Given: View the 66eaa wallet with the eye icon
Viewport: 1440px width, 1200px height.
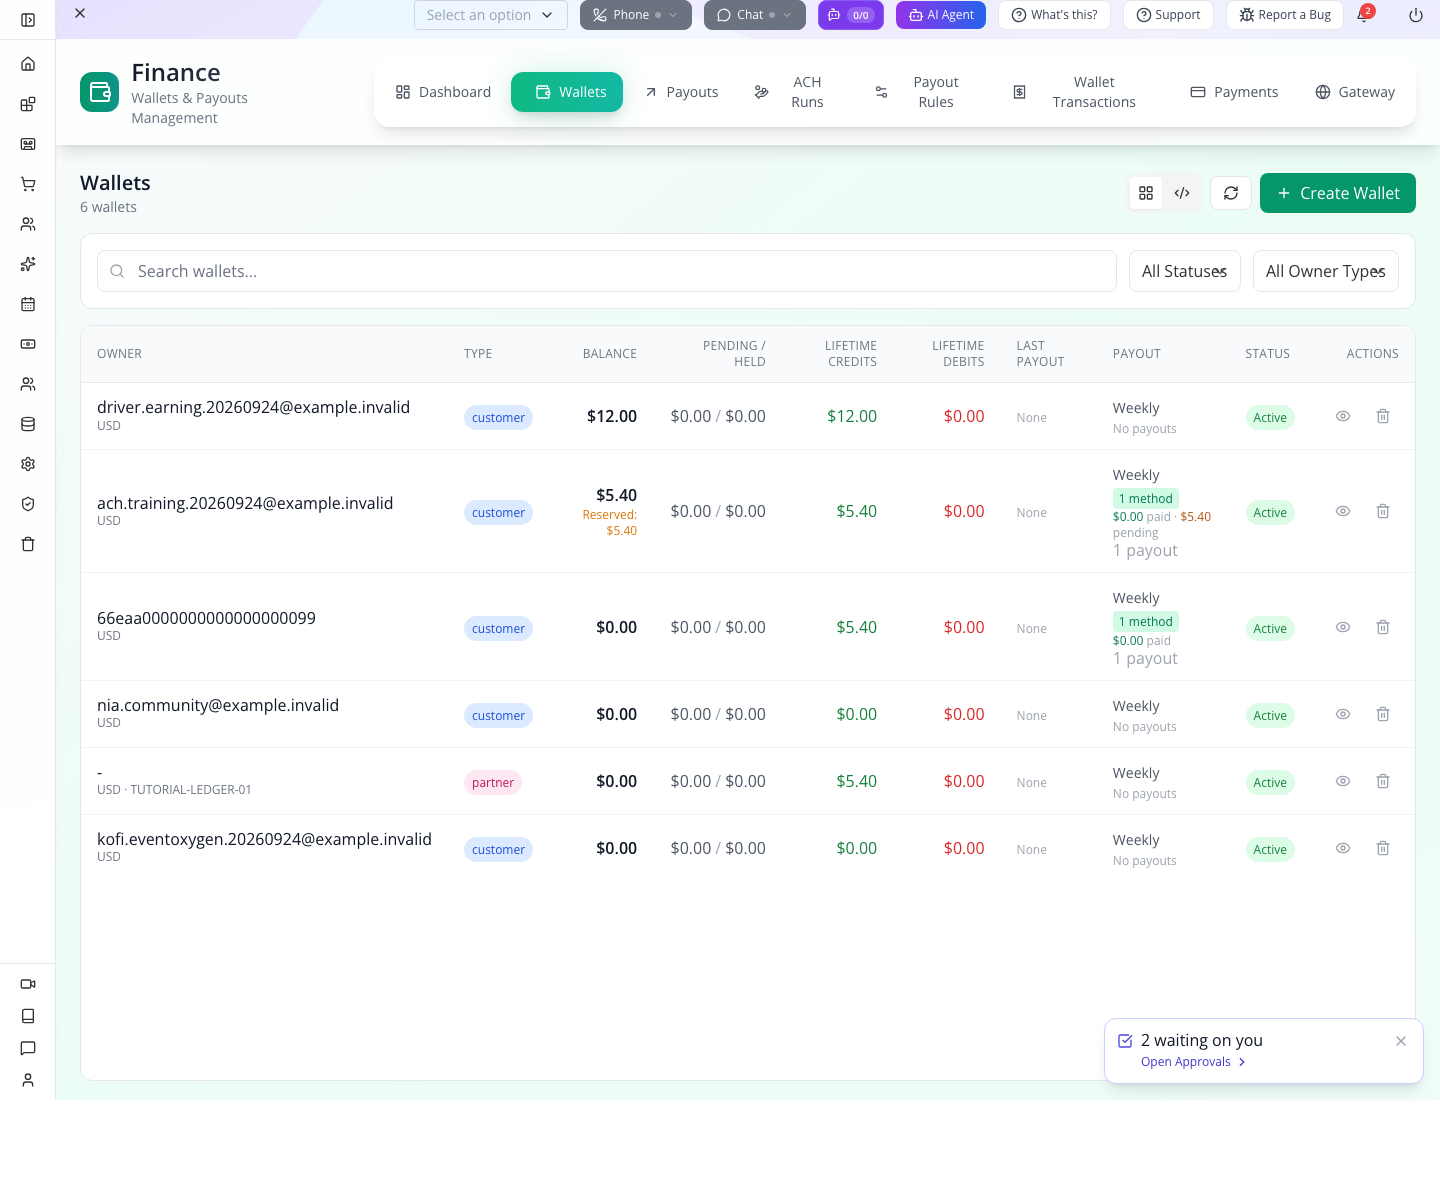Looking at the screenshot, I should pyautogui.click(x=1343, y=627).
